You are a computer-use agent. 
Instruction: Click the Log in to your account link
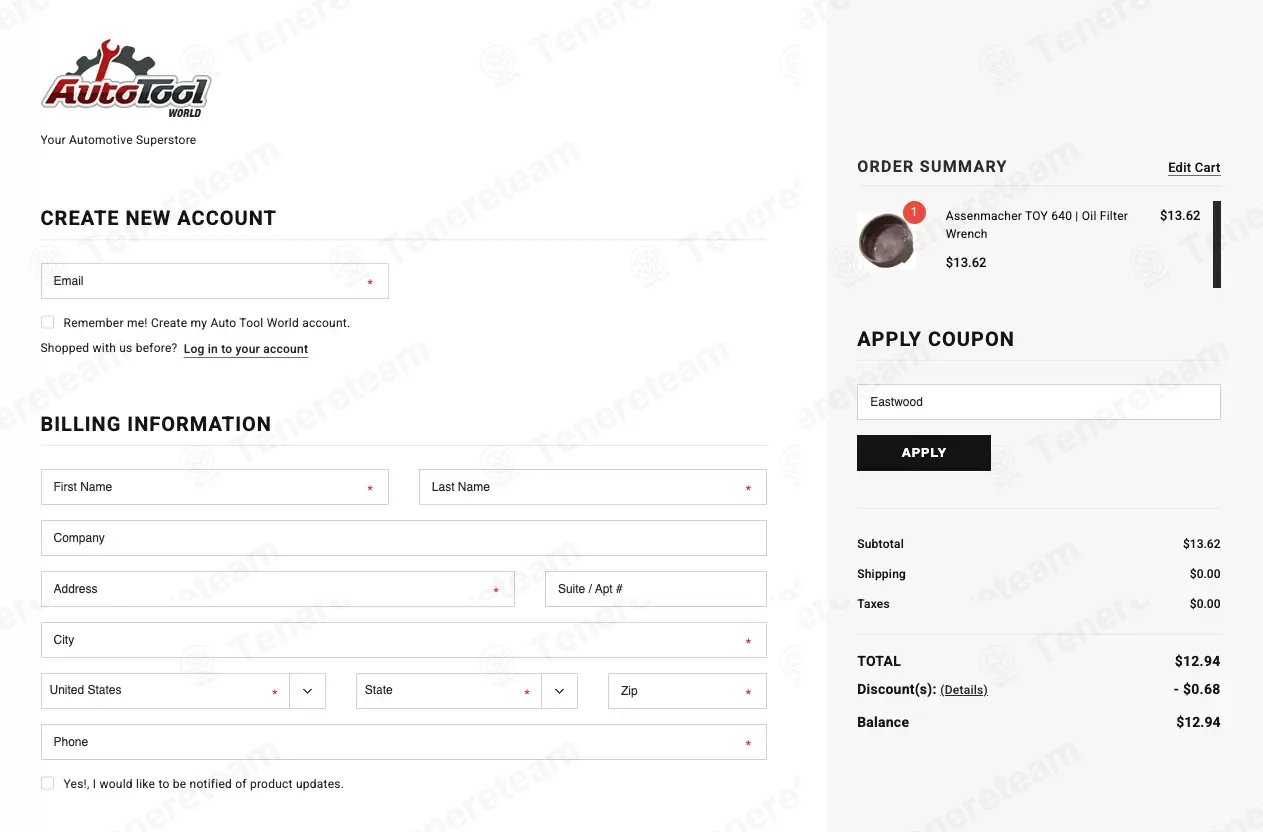(246, 349)
